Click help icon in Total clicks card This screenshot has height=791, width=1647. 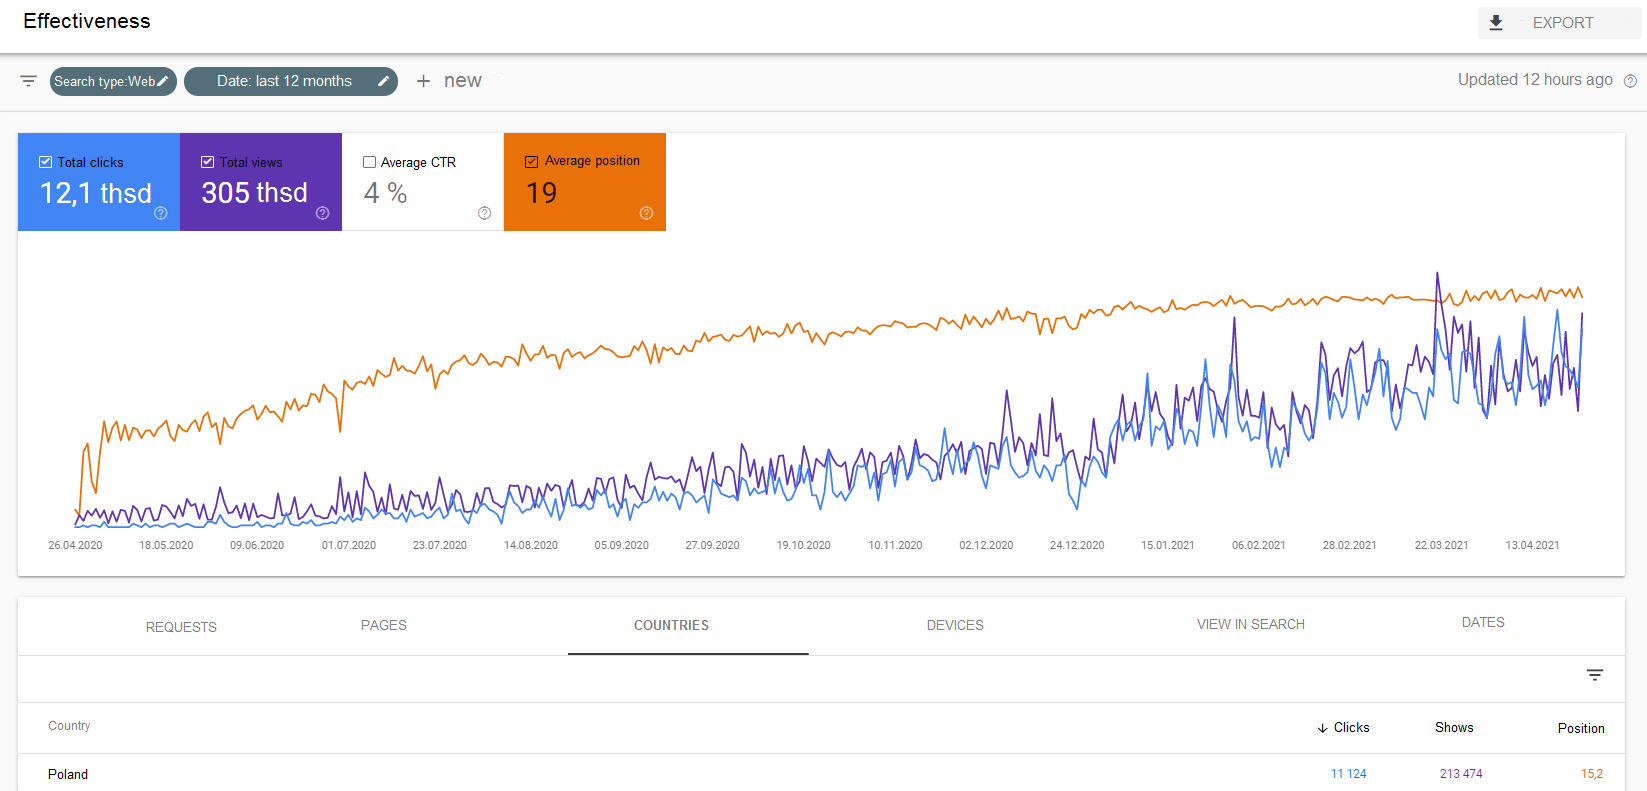160,213
